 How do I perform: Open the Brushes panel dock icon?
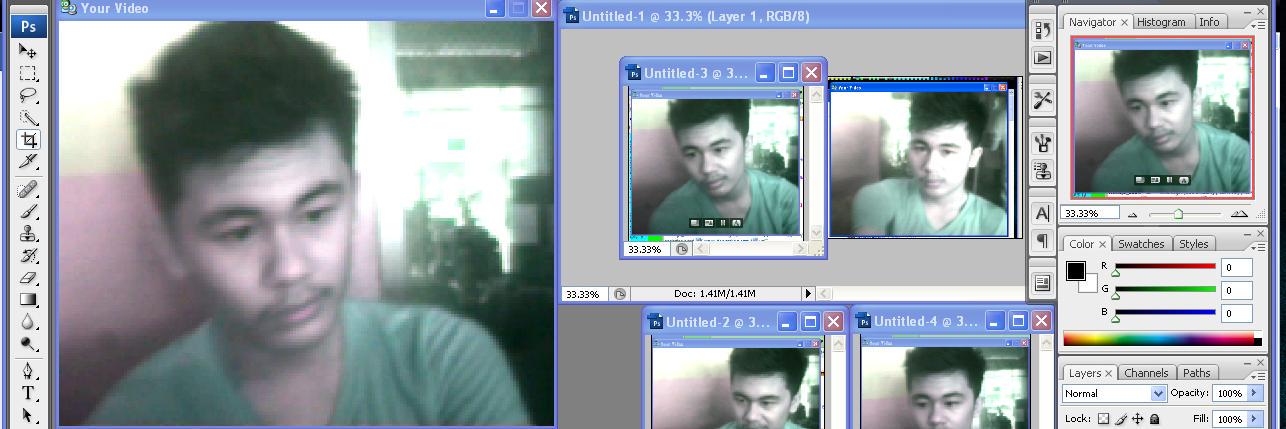coord(1042,143)
